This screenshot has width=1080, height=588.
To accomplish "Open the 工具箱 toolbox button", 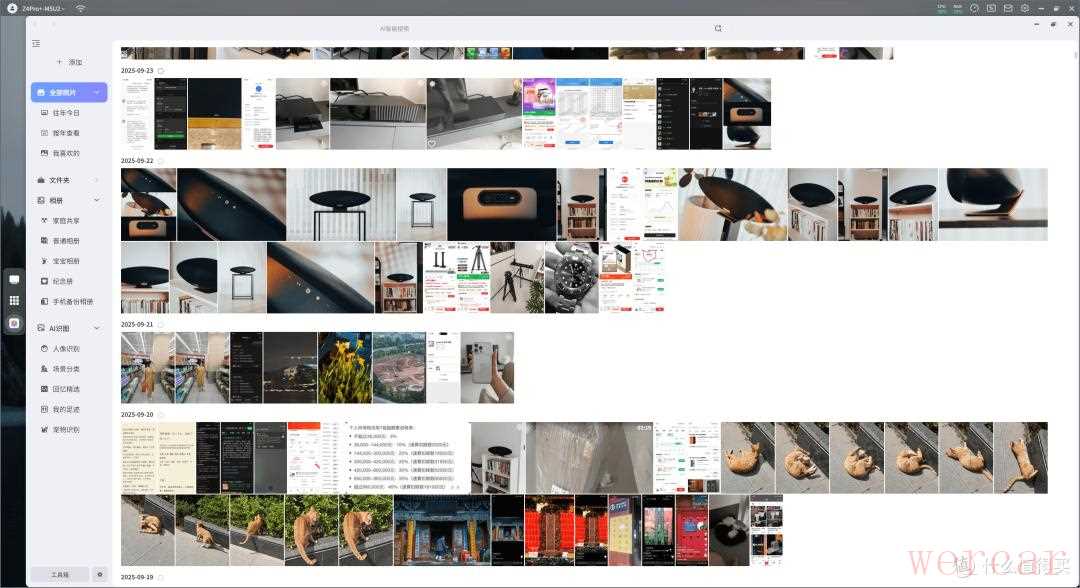I will point(60,574).
